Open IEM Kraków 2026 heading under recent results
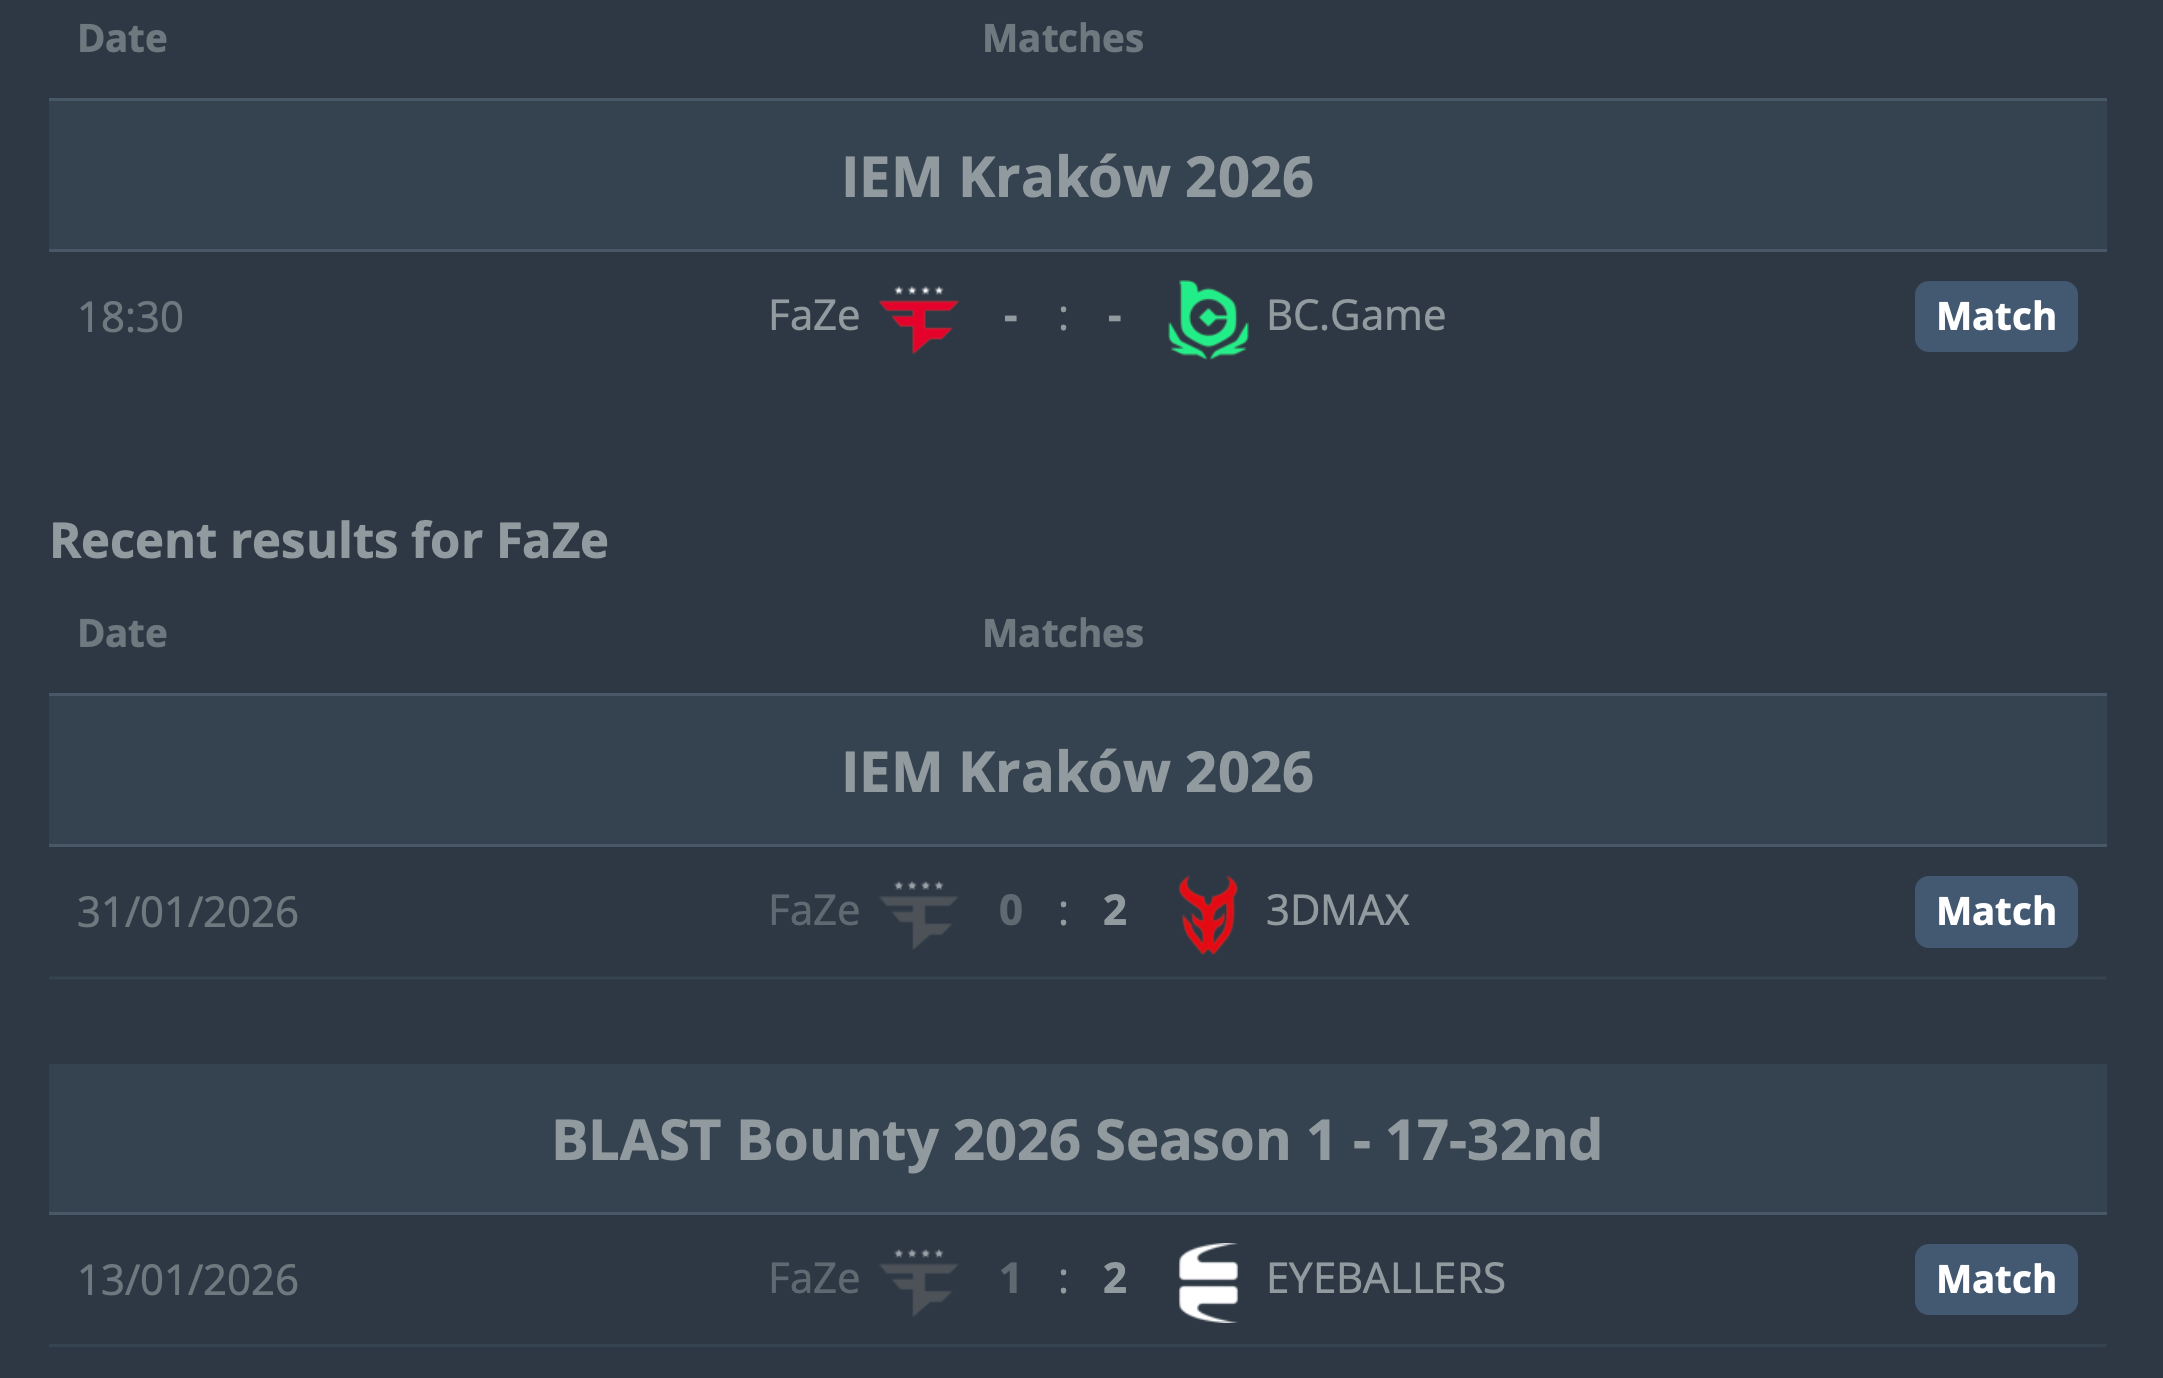The width and height of the screenshot is (2163, 1378). point(1077,772)
